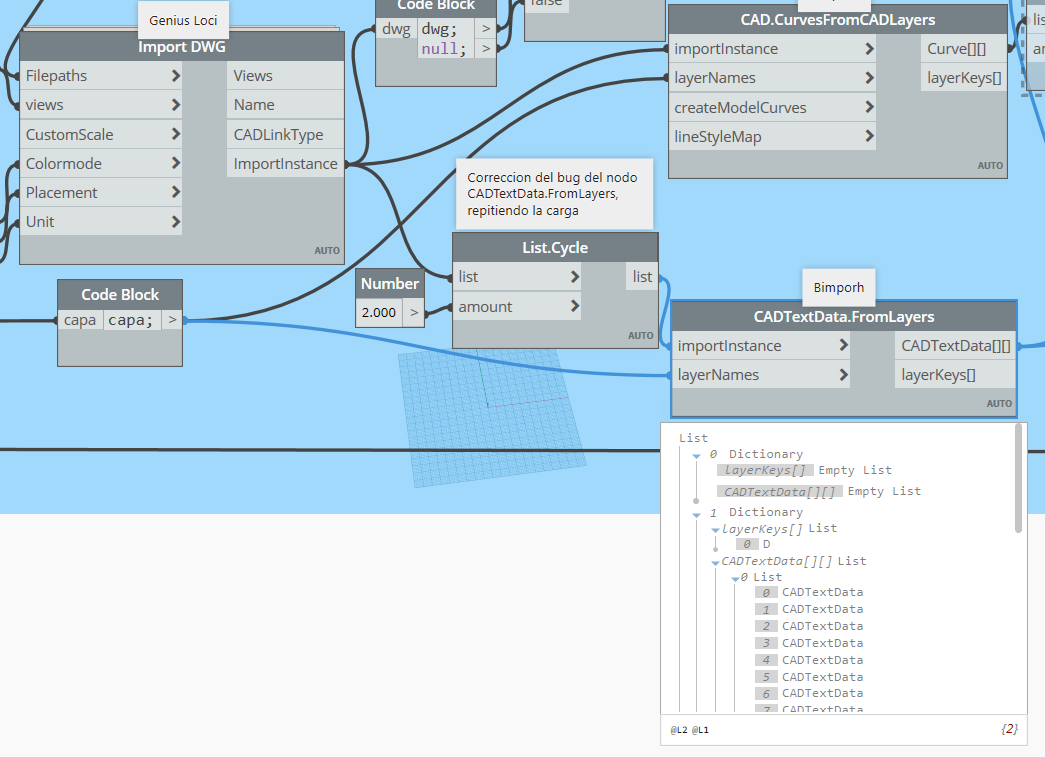
Task: Click the ImportInstance output port
Action: click(x=285, y=163)
